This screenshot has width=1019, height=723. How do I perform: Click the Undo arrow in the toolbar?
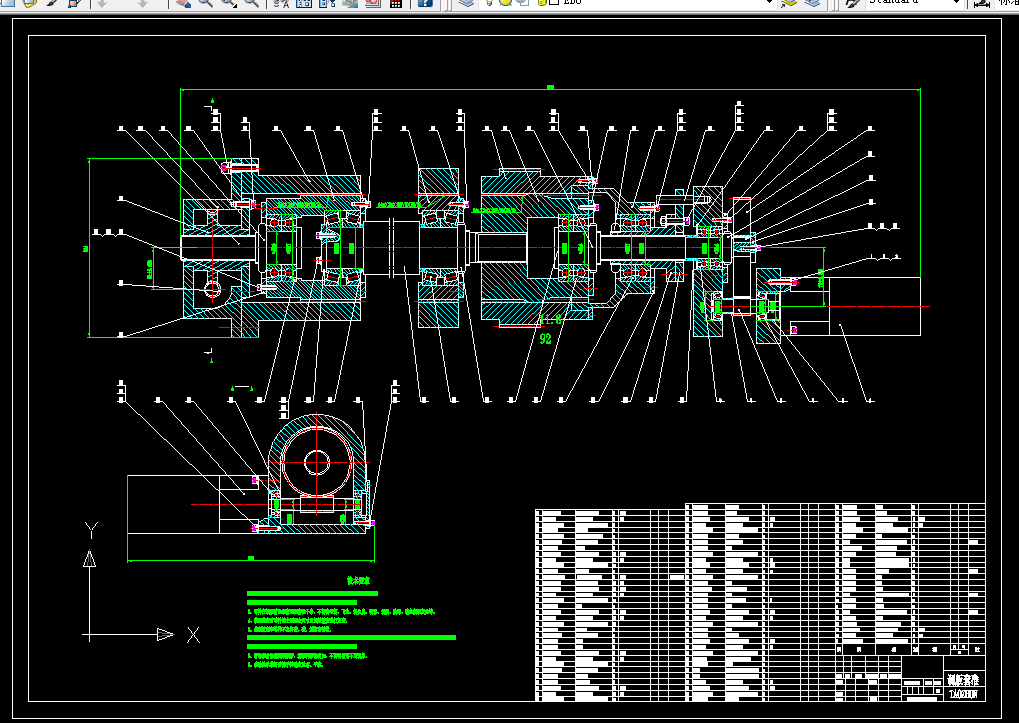(102, 3)
